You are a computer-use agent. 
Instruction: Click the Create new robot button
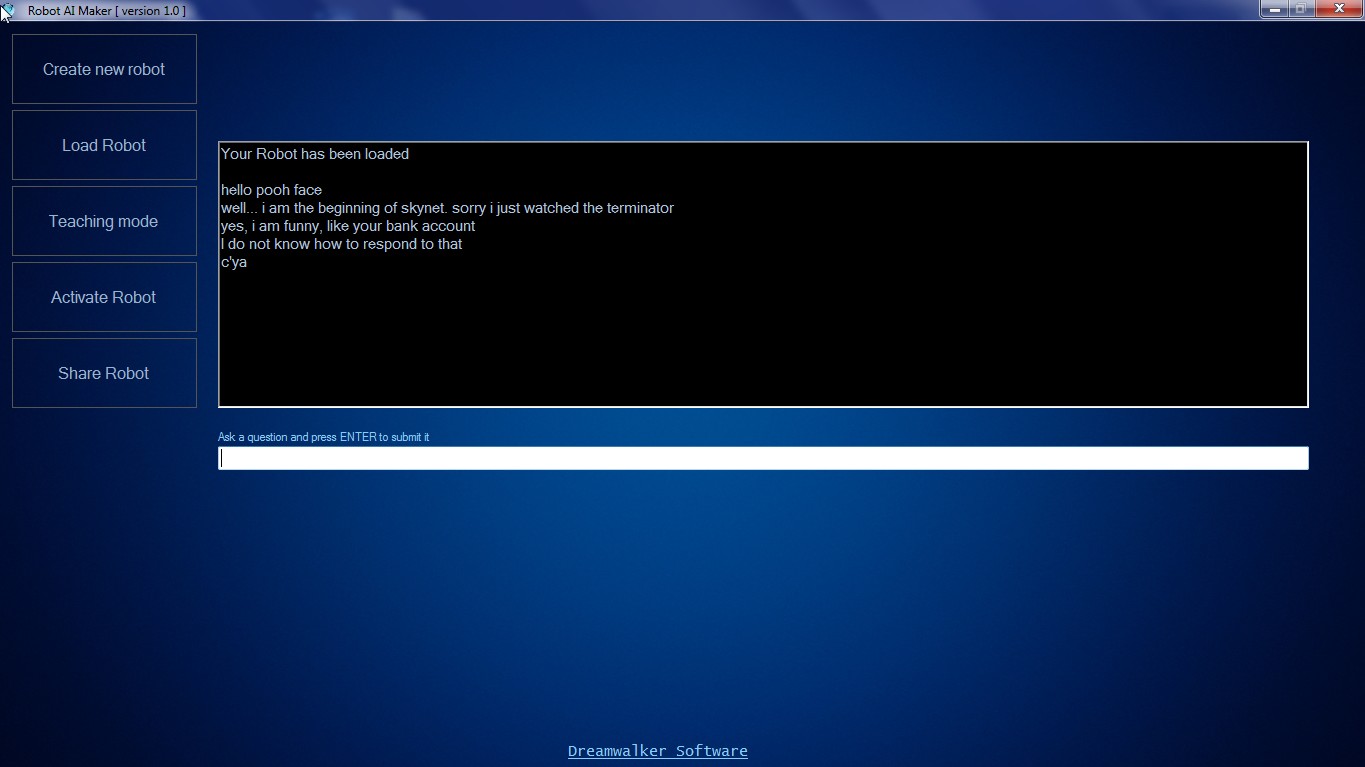point(104,69)
